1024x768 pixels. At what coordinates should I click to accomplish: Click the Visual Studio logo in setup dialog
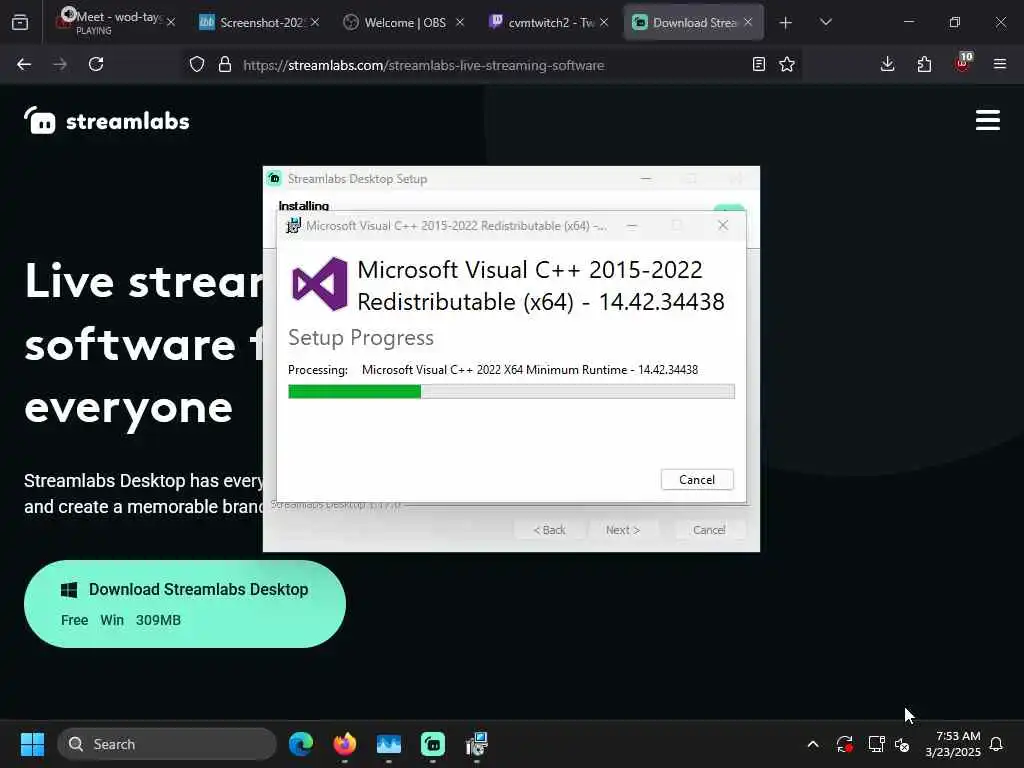point(320,283)
